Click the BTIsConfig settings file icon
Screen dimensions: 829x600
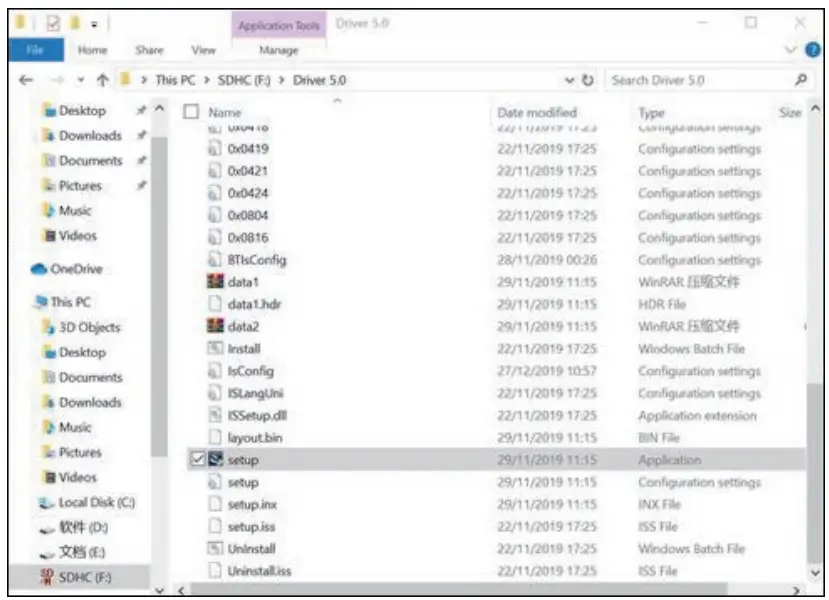pos(214,260)
